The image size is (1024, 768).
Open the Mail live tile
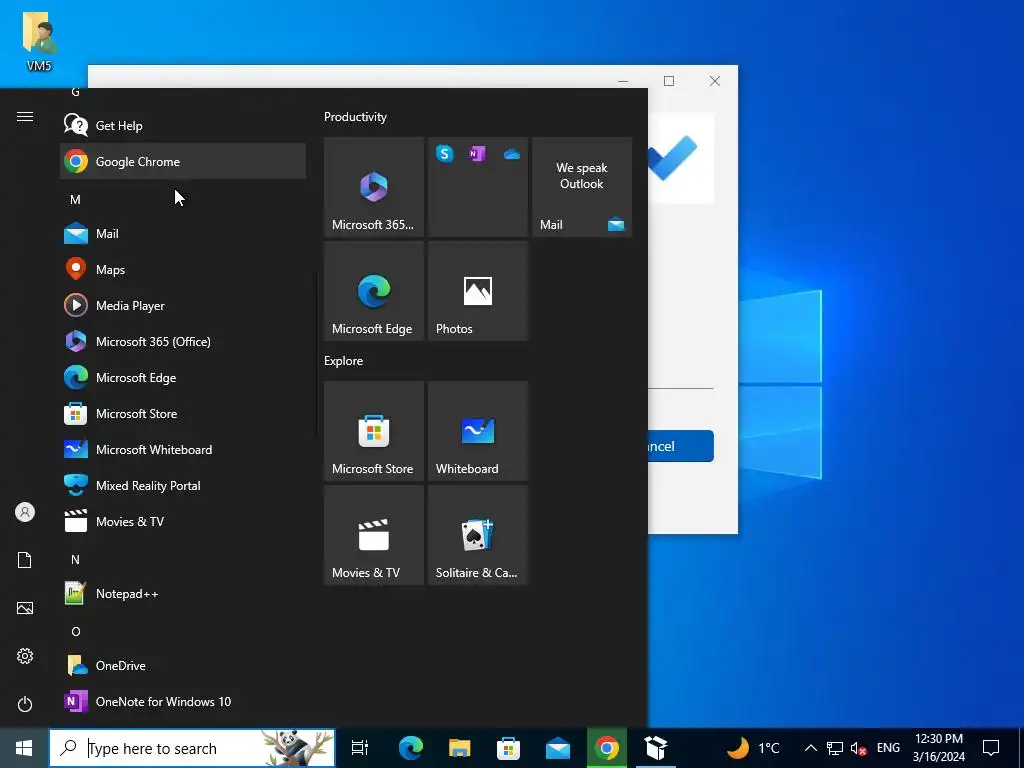pyautogui.click(x=582, y=187)
